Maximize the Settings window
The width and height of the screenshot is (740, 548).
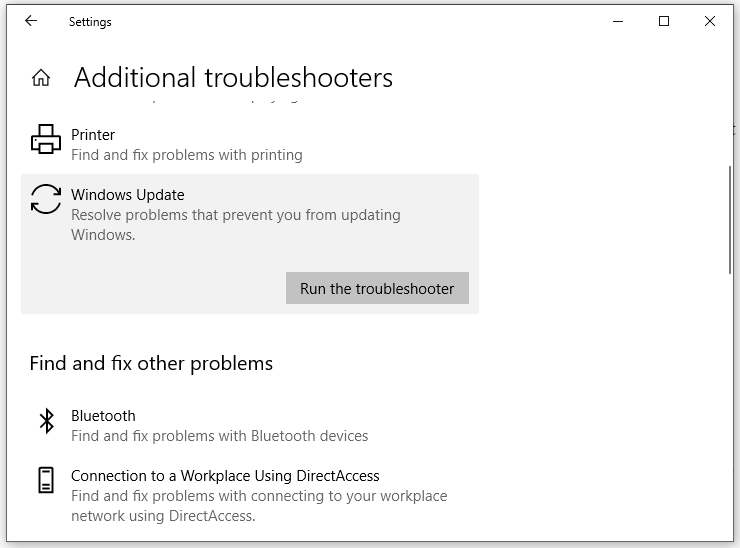(x=664, y=21)
